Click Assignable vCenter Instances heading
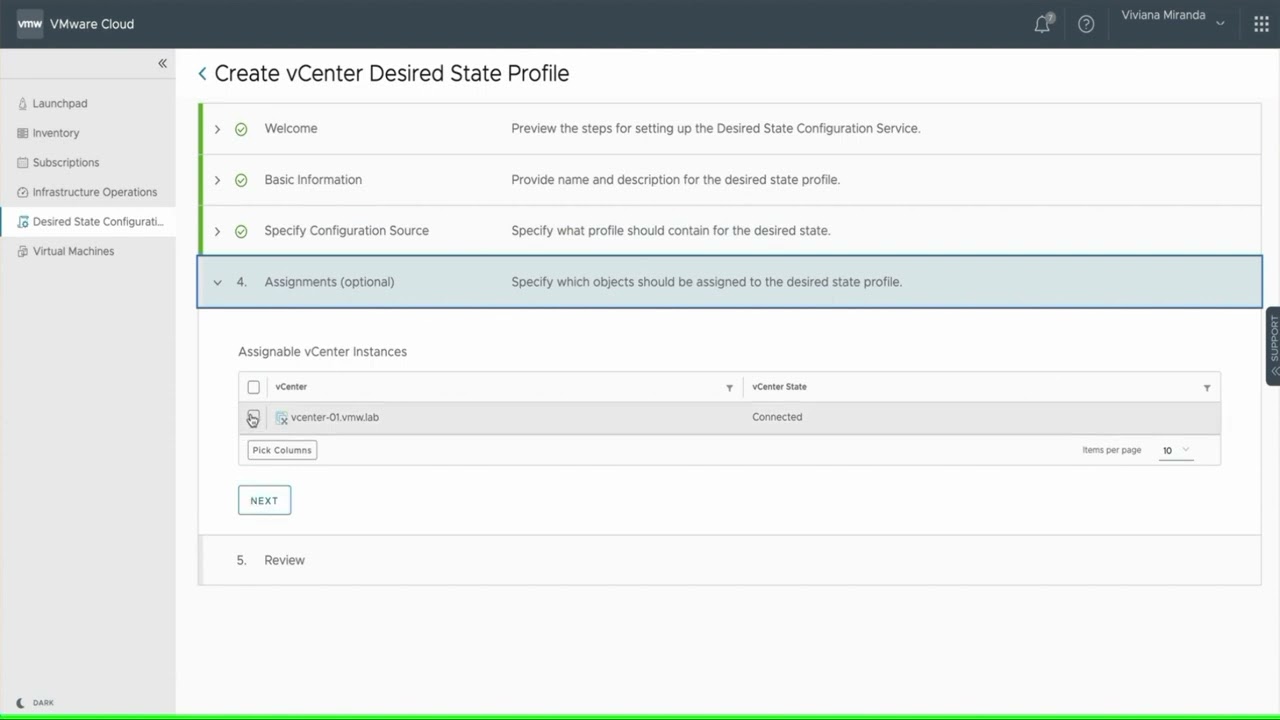1280x720 pixels. [x=322, y=352]
